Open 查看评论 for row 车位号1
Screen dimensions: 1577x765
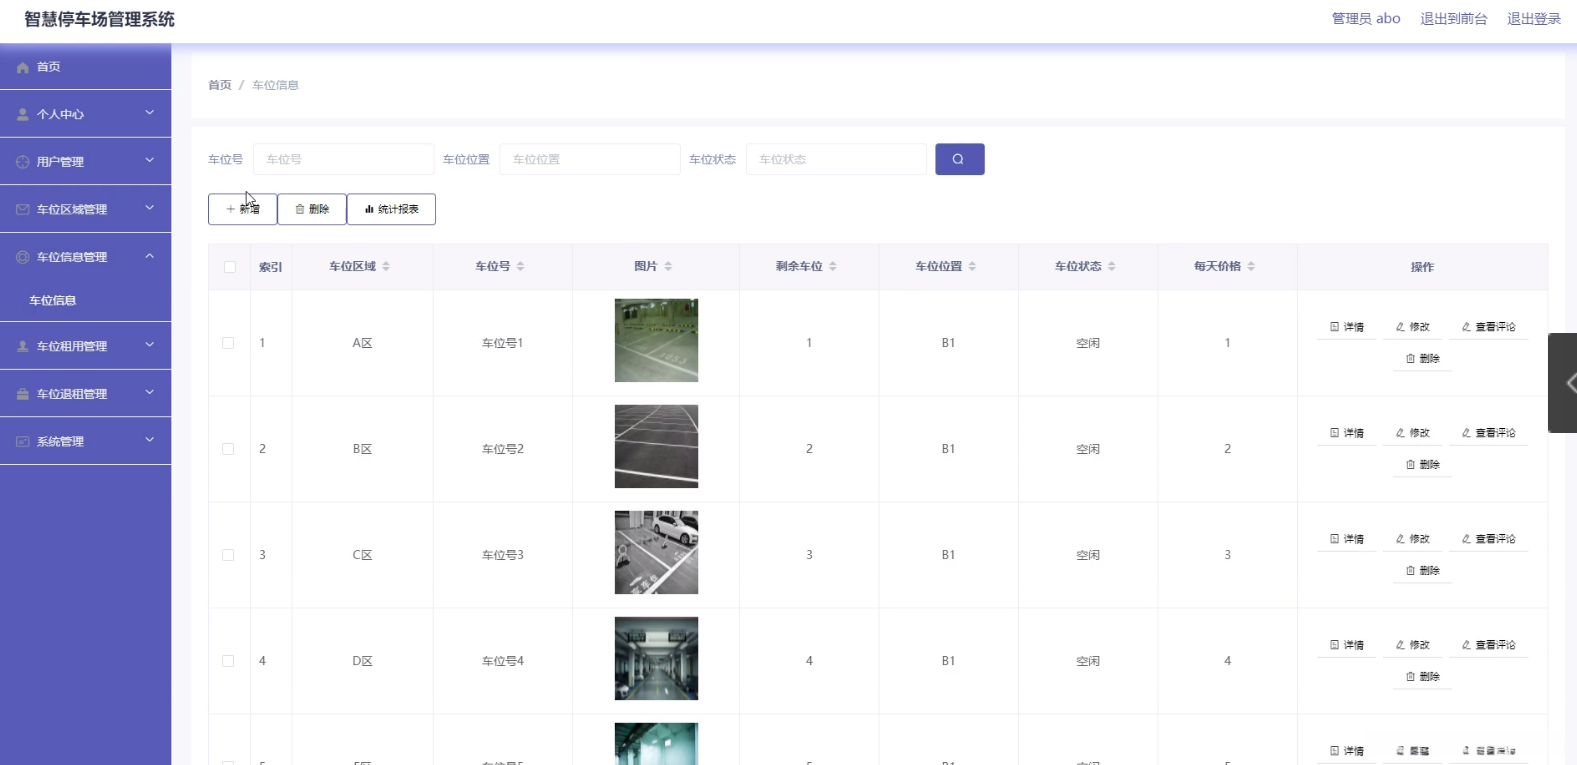pos(1489,327)
